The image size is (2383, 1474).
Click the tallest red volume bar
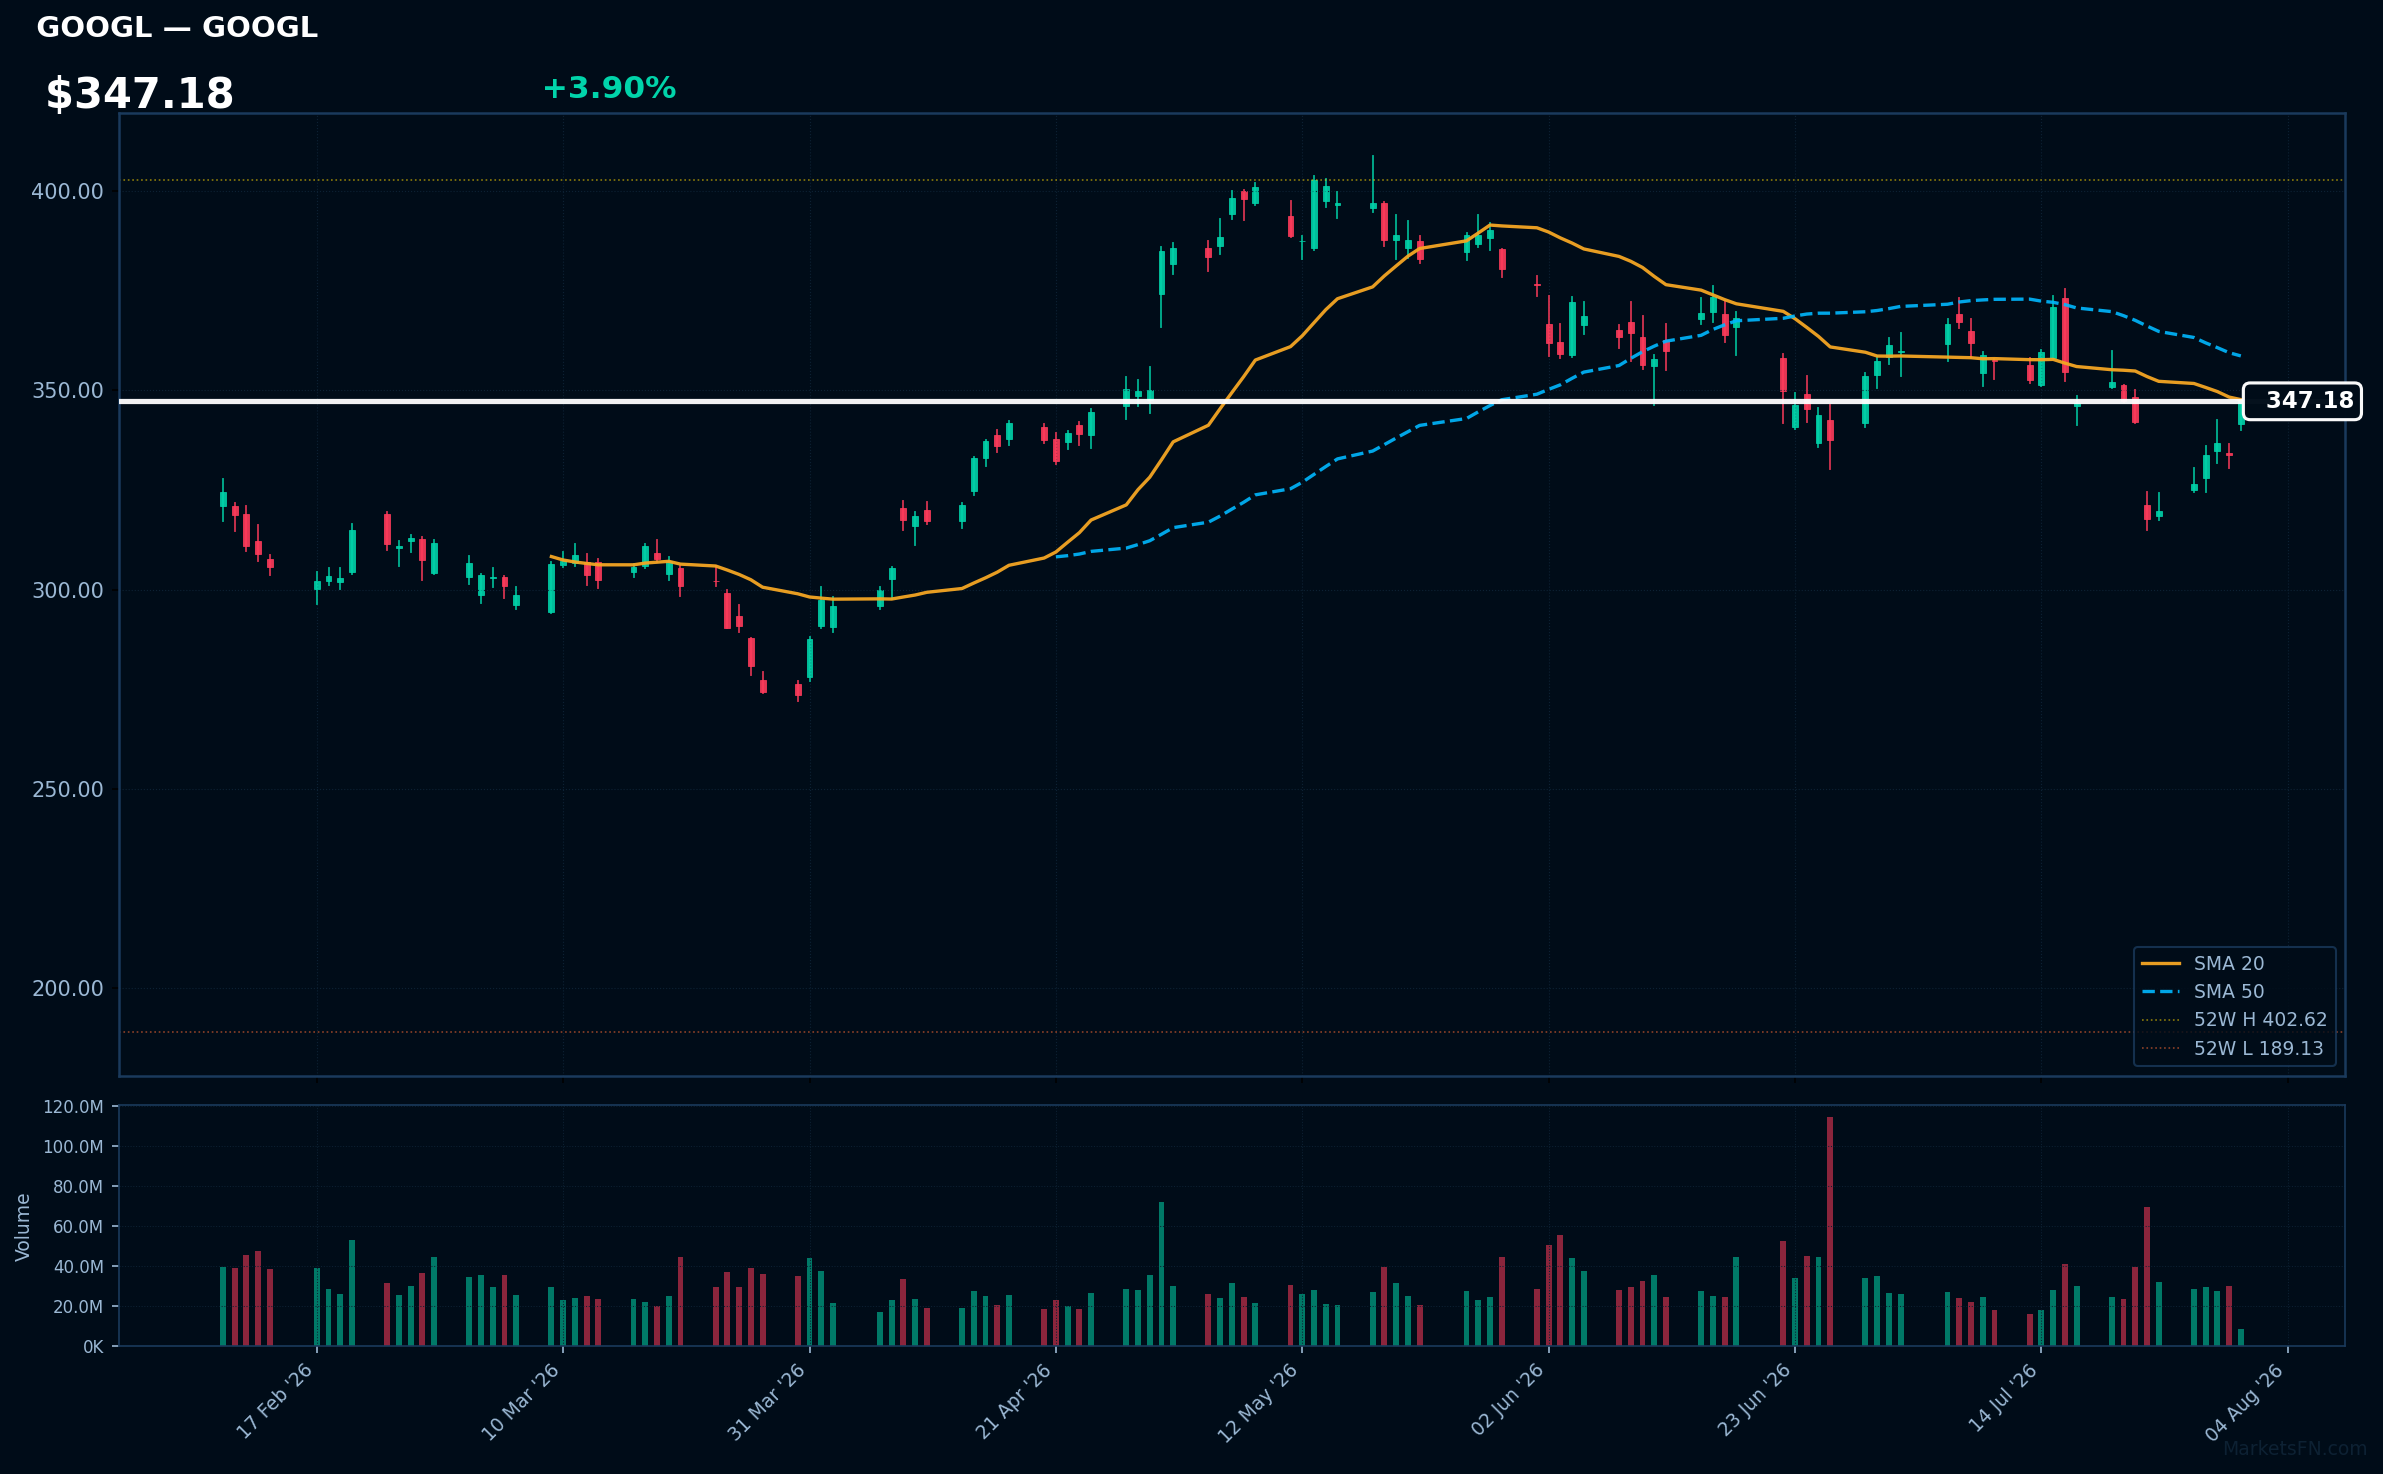[1830, 1231]
